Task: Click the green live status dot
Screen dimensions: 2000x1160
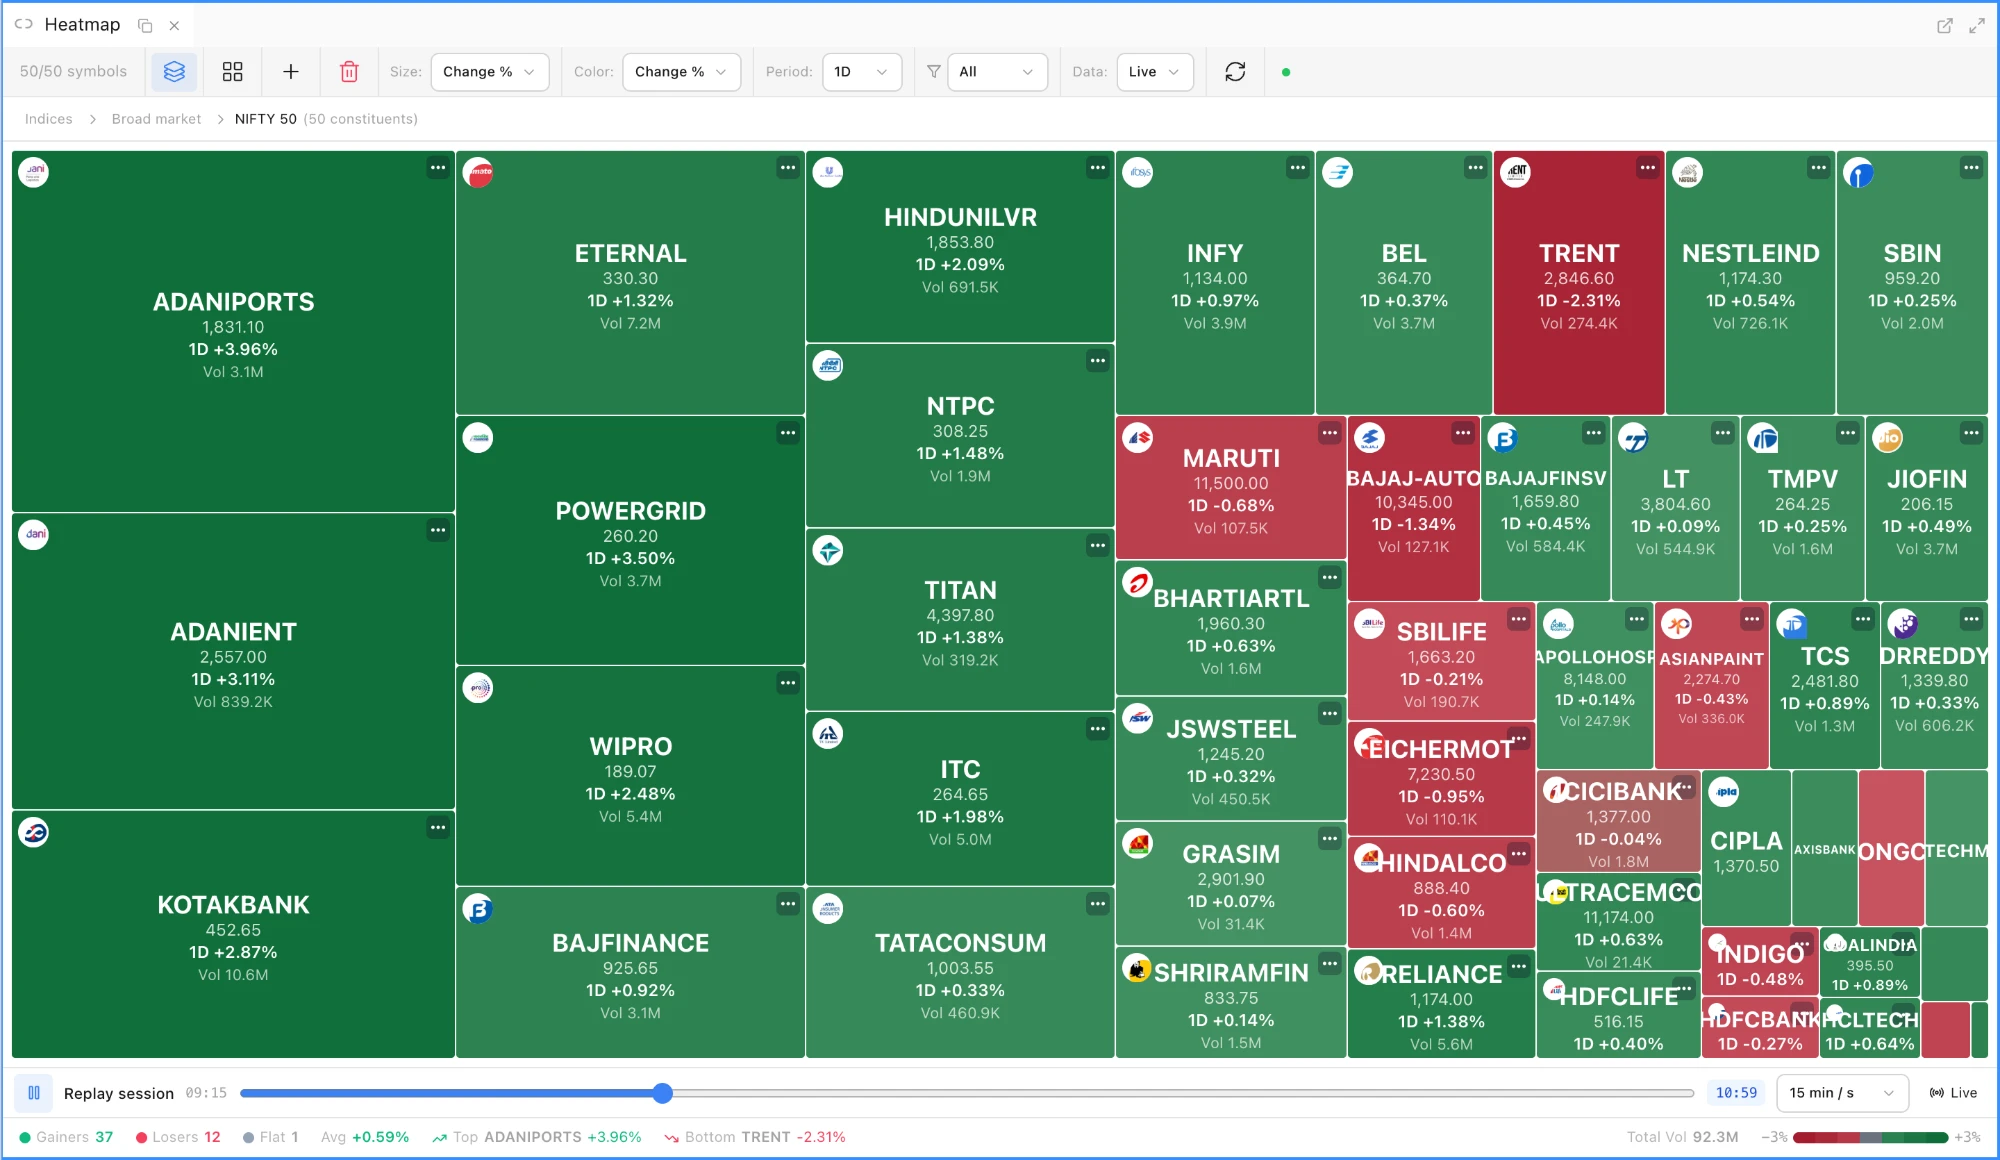Action: [1286, 72]
